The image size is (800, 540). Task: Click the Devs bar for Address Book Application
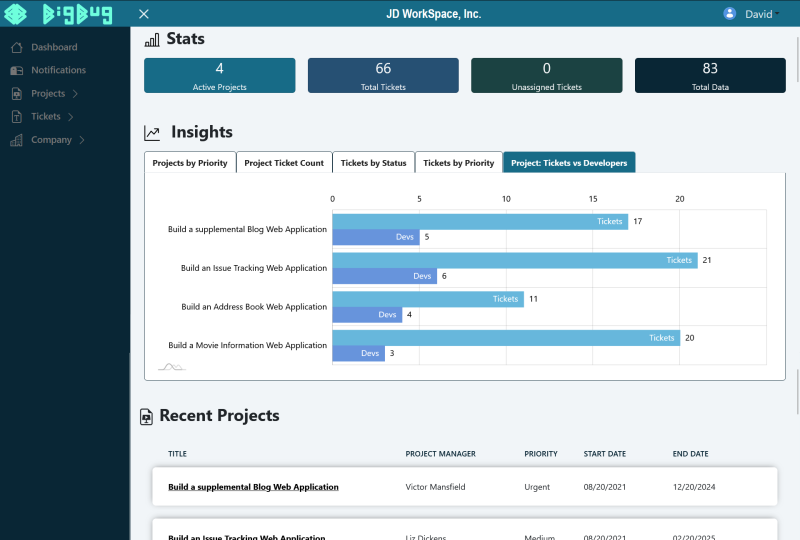(367, 315)
